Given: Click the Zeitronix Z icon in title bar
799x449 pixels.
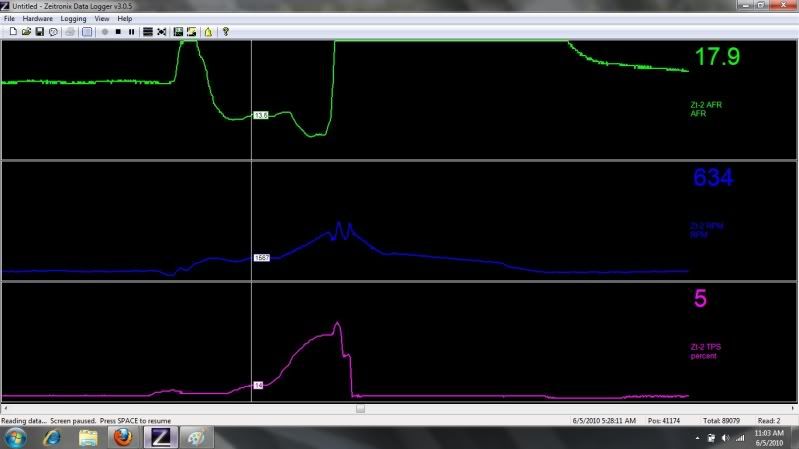Looking at the screenshot, I should coord(5,6).
